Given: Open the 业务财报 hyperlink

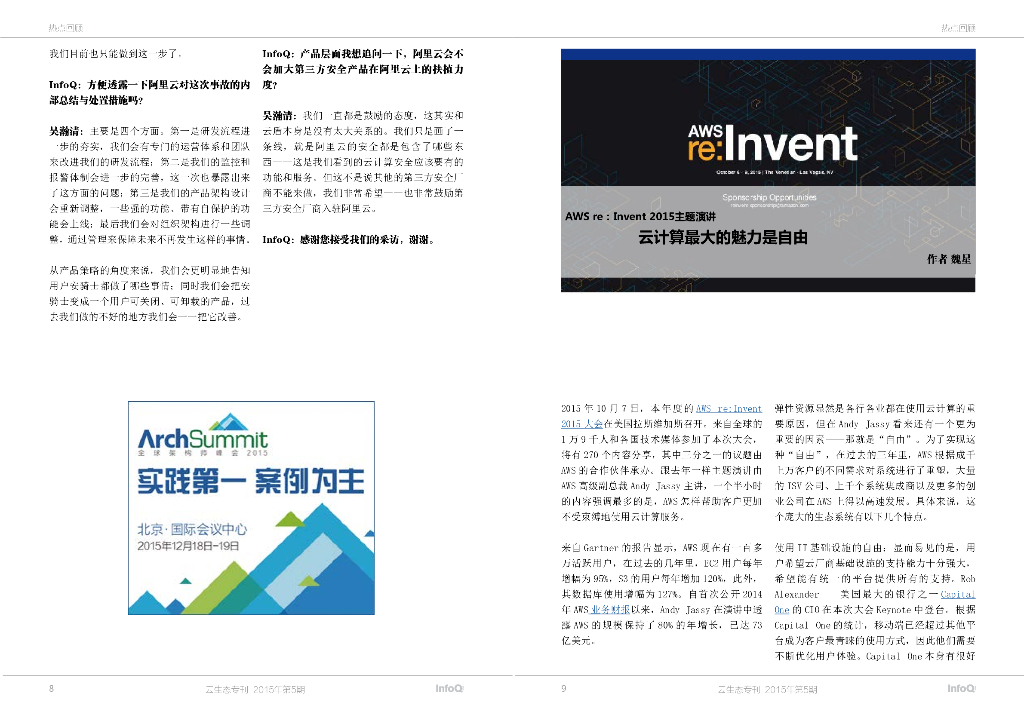Looking at the screenshot, I should 610,609.
